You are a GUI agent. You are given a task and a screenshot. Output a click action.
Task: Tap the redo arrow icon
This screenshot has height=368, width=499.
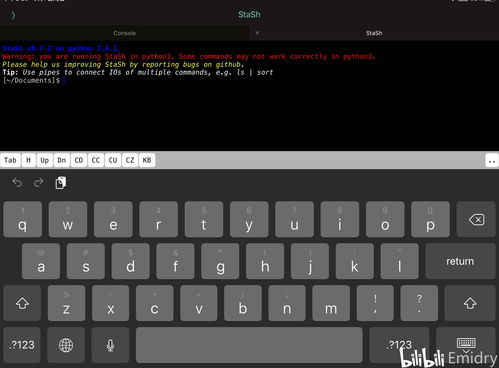(39, 182)
